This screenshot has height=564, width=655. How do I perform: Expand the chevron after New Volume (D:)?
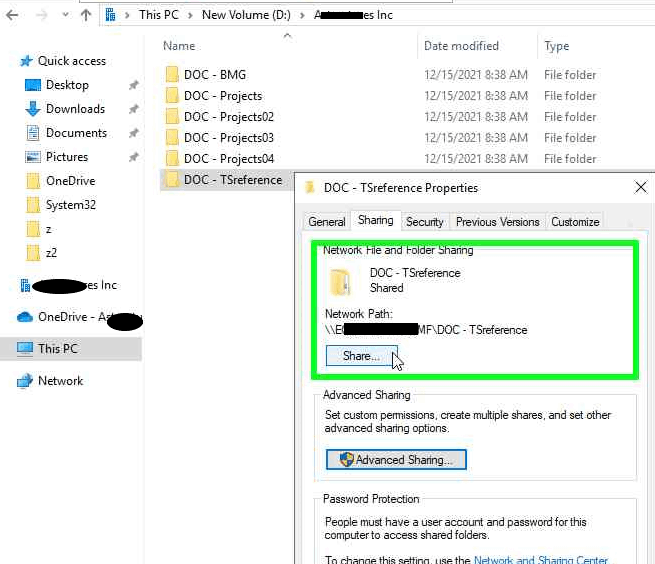pos(302,15)
